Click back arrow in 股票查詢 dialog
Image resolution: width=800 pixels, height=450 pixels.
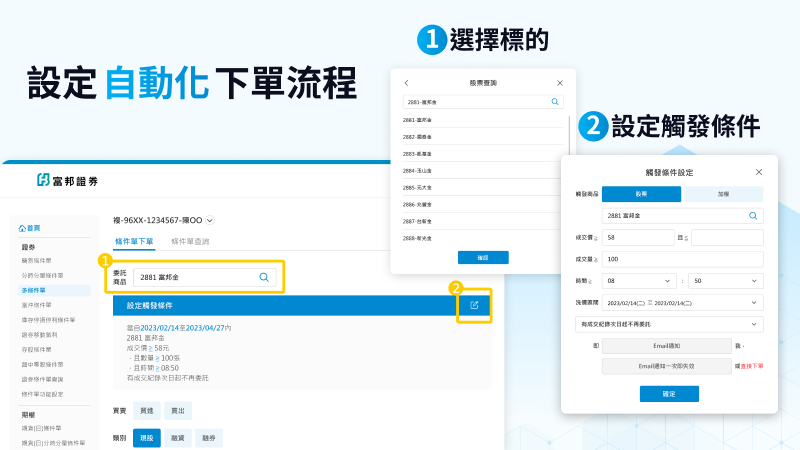[x=406, y=83]
